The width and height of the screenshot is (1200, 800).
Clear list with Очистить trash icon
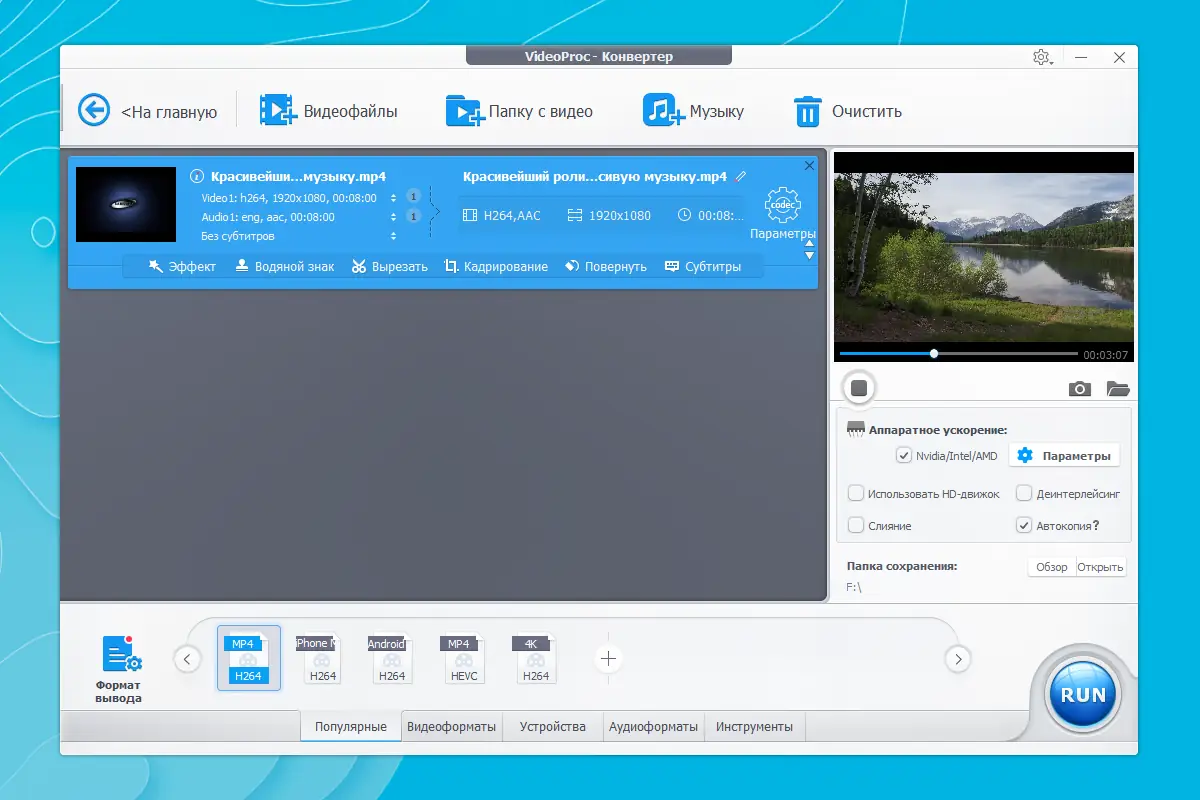click(x=807, y=111)
